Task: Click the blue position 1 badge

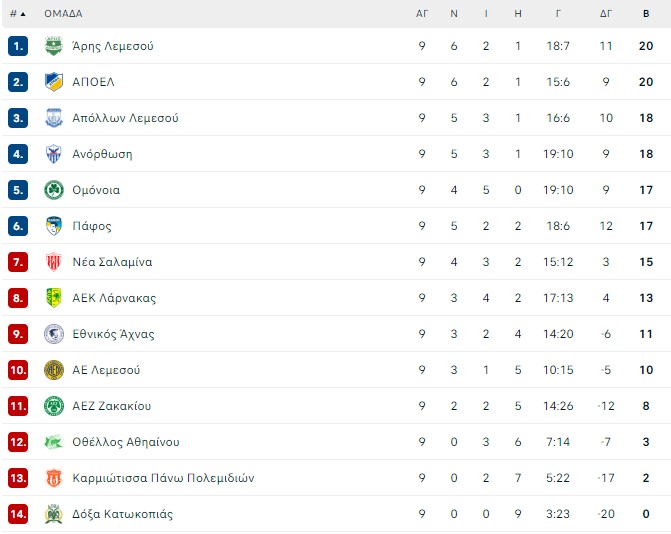Action: (18, 46)
